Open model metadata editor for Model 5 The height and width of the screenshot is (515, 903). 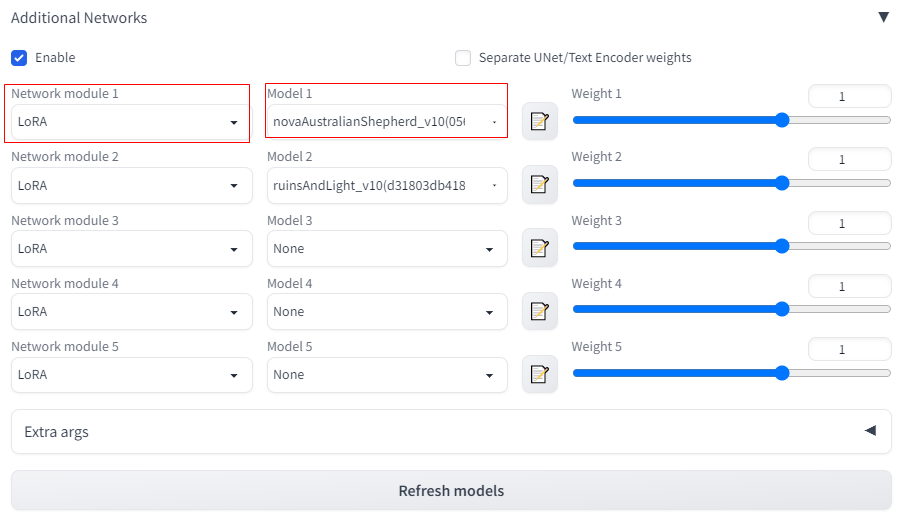point(540,374)
